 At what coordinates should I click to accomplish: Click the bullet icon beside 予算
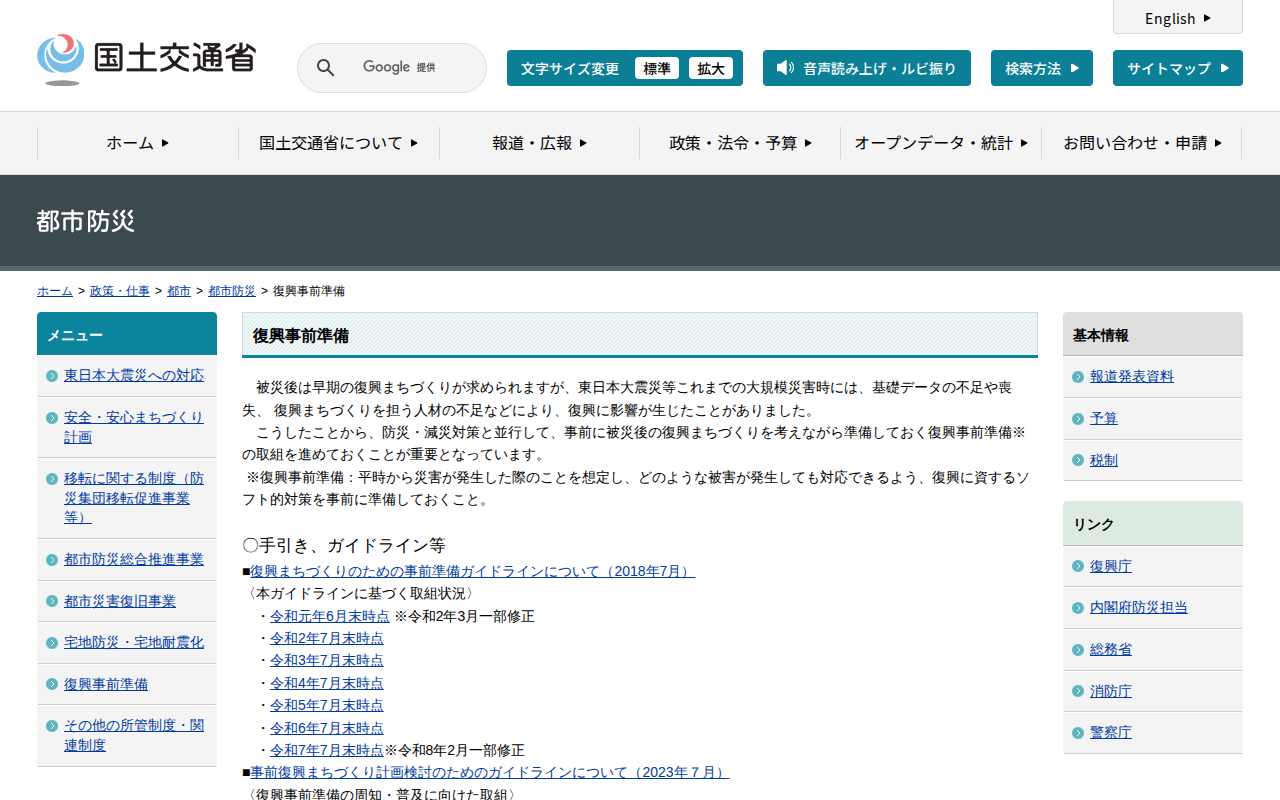pyautogui.click(x=1078, y=419)
